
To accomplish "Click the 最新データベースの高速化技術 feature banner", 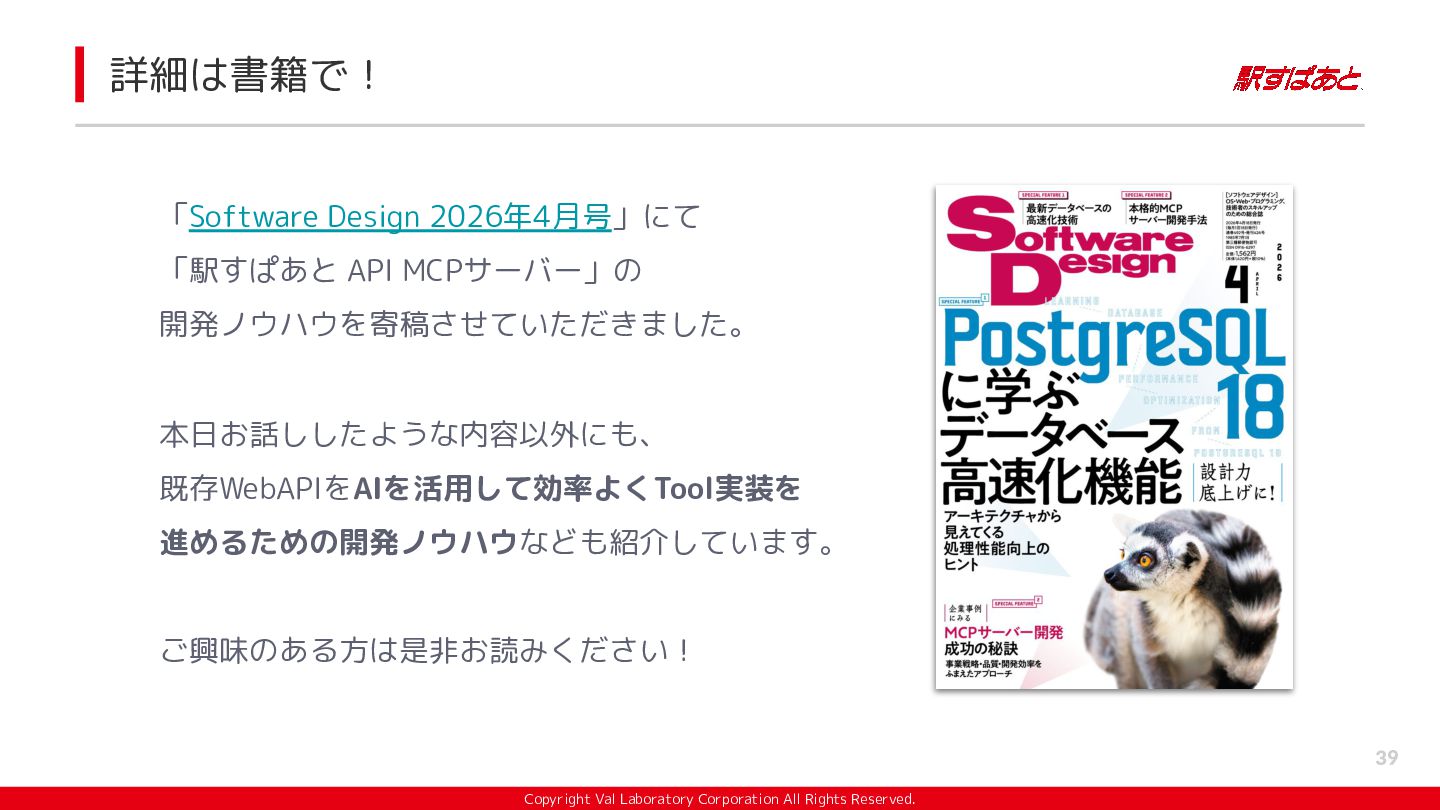I will point(1068,213).
